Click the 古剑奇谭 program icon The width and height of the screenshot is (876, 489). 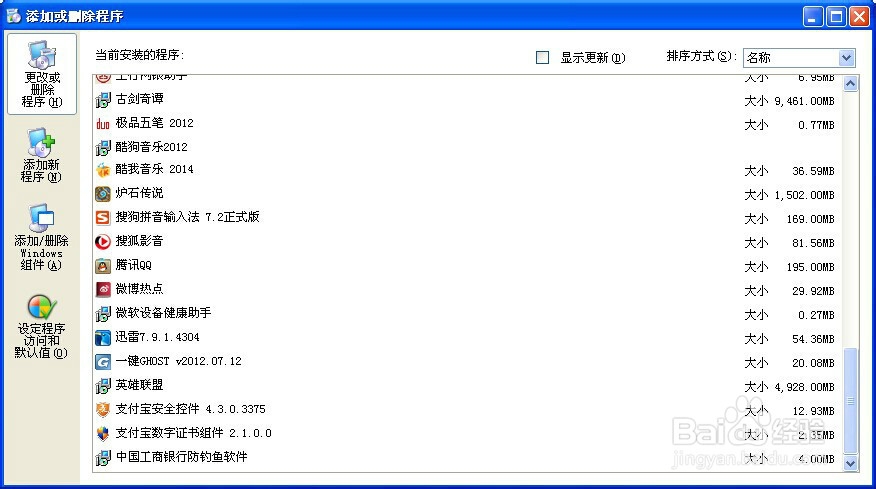click(103, 99)
